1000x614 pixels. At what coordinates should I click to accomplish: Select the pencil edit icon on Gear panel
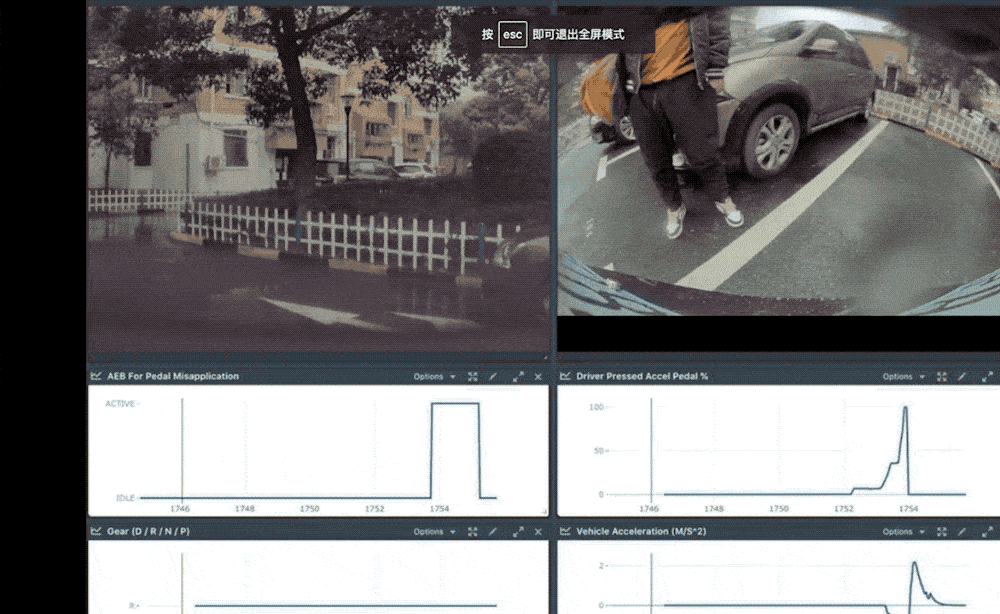coord(495,531)
